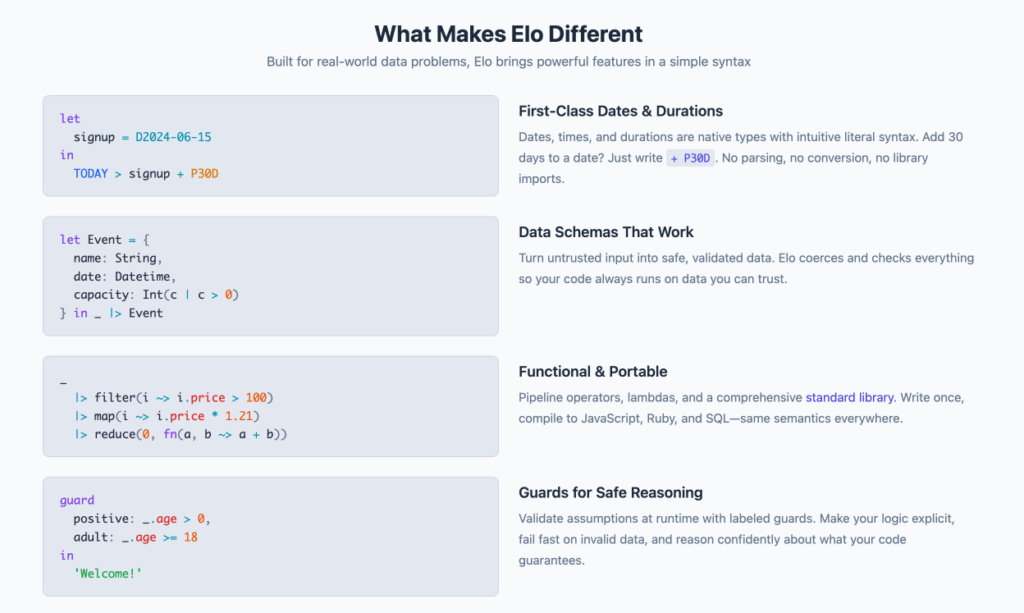Click the capacity Int constraint code line

(156, 294)
